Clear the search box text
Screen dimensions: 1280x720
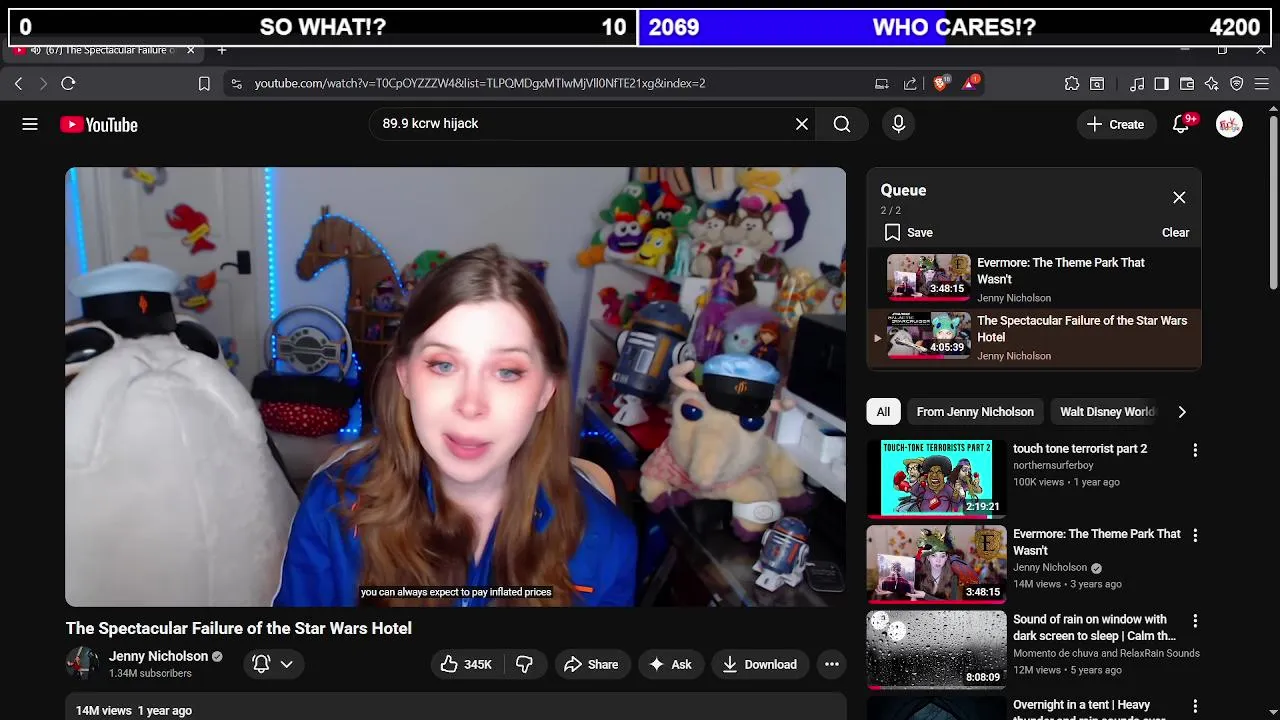coord(801,124)
